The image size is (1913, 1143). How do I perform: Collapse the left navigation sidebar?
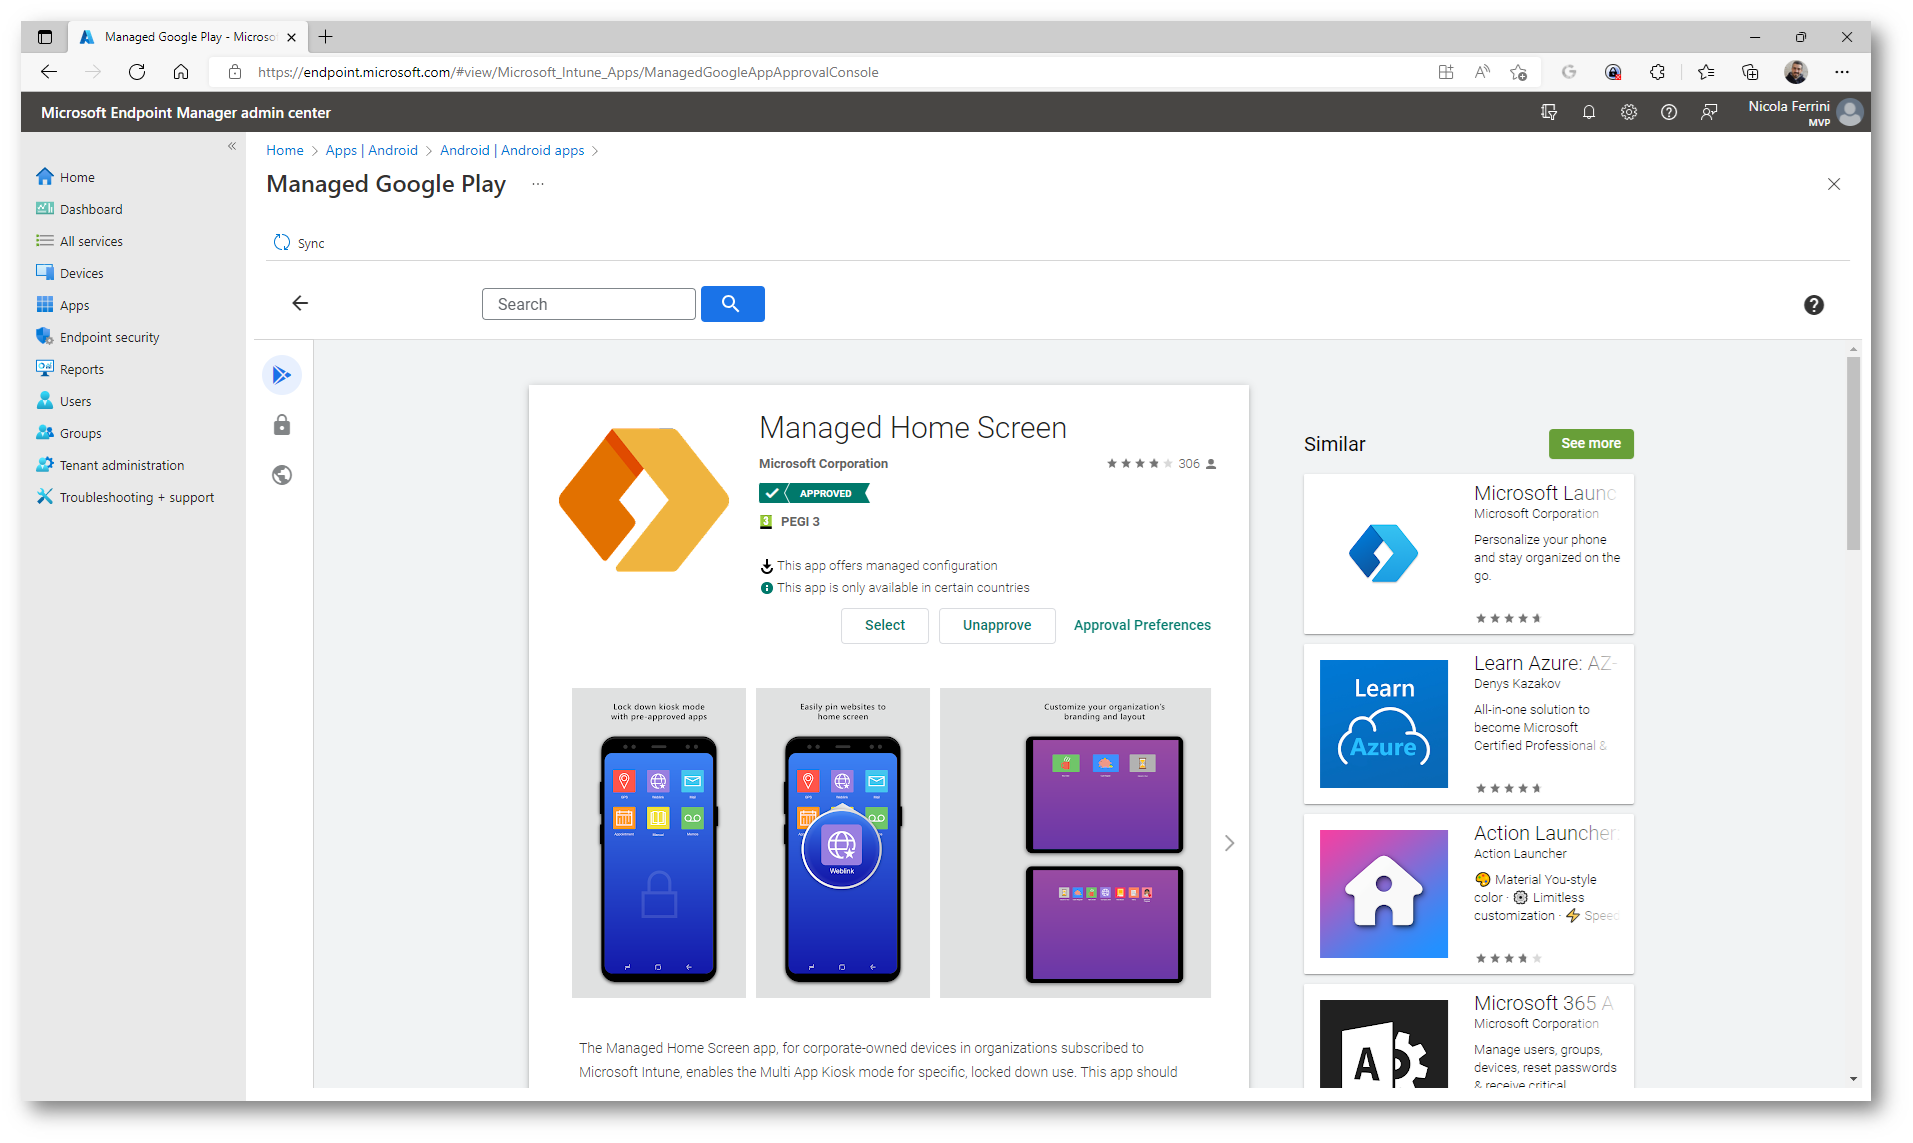pyautogui.click(x=232, y=146)
